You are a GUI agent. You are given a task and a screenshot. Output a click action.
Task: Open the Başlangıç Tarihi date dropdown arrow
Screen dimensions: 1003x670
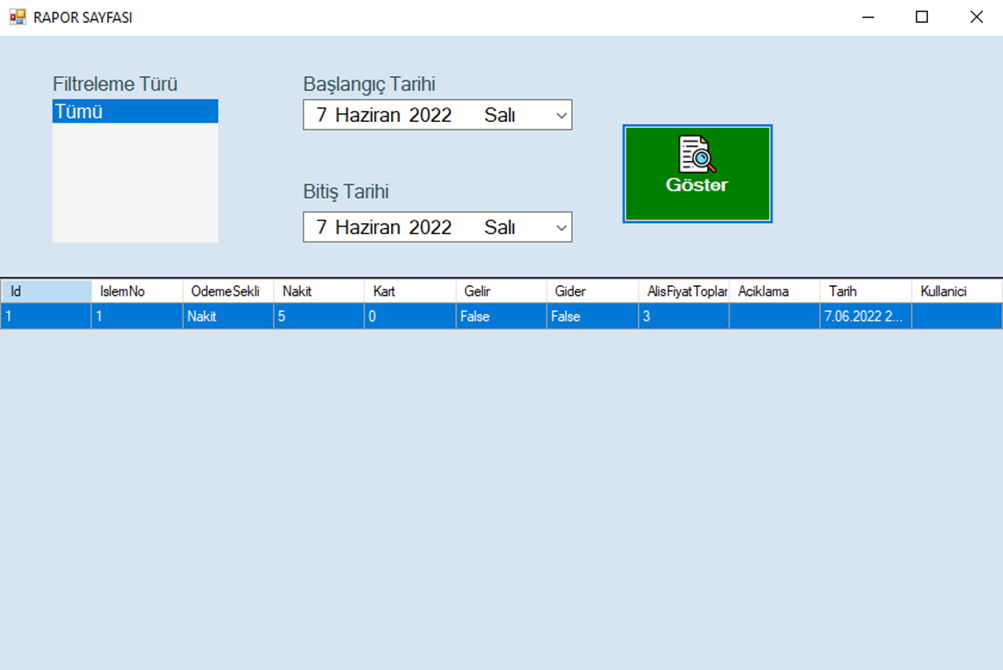561,115
